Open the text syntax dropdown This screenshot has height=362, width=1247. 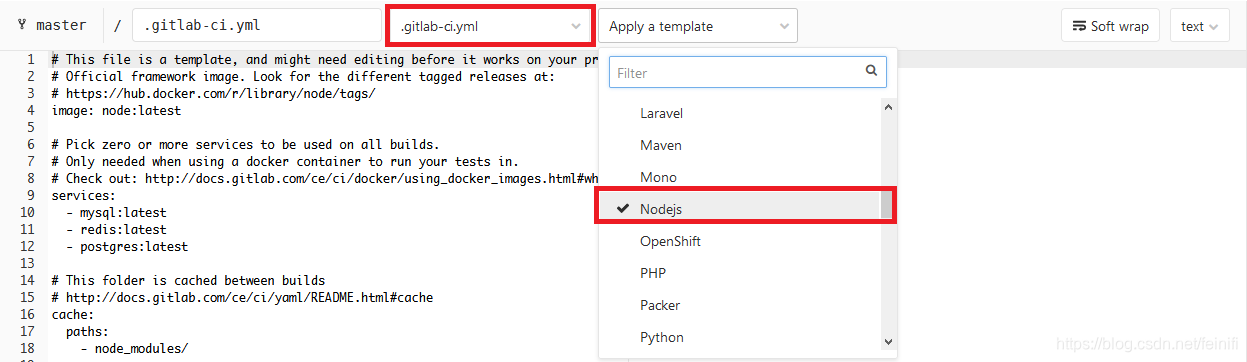[1199, 27]
